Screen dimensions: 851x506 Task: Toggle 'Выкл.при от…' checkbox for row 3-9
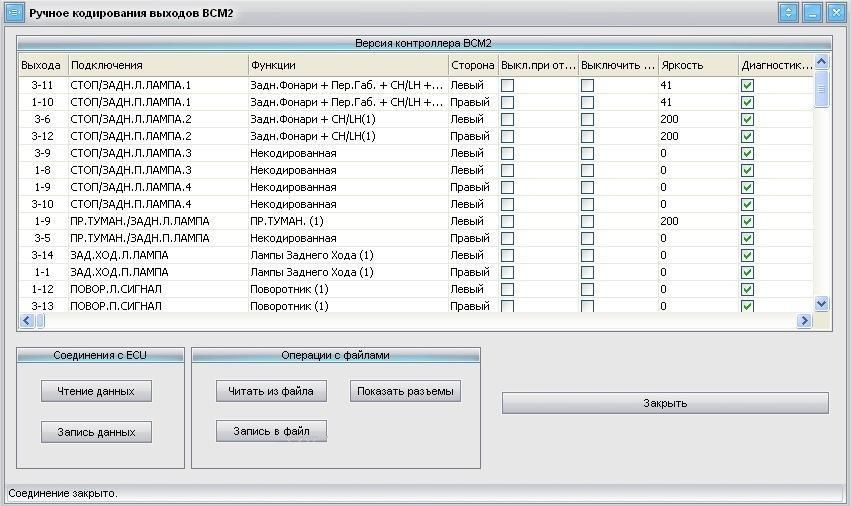(507, 153)
